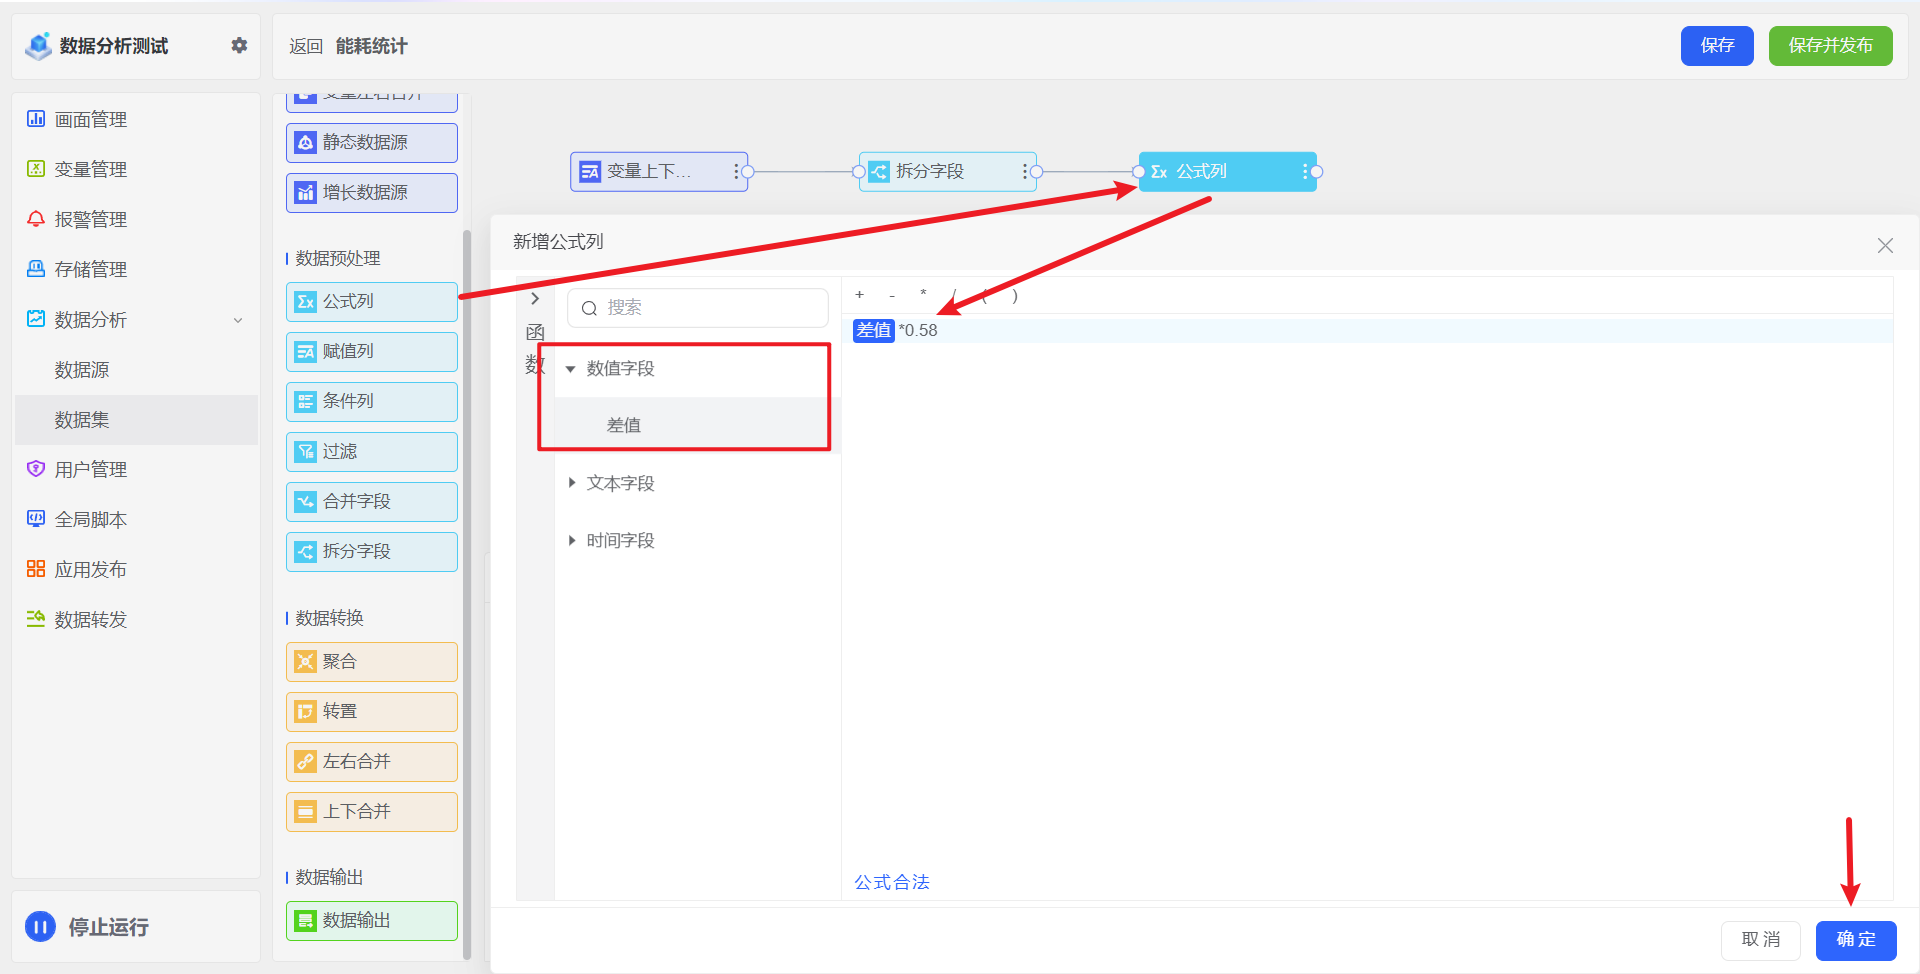Click the 停止运行 pause icon
Viewport: 1920px width, 974px height.
[x=40, y=927]
